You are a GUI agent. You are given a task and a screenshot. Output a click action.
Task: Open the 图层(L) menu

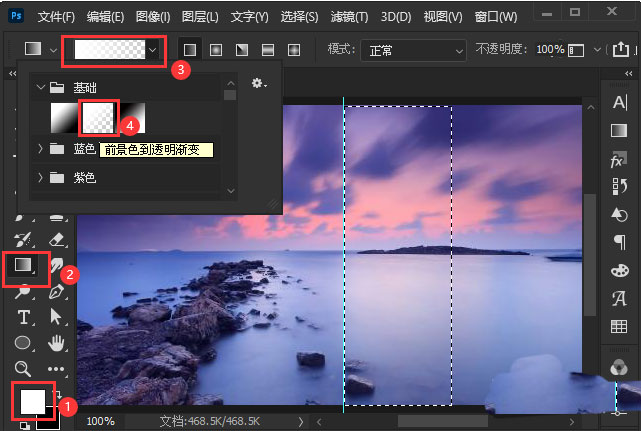coord(201,17)
